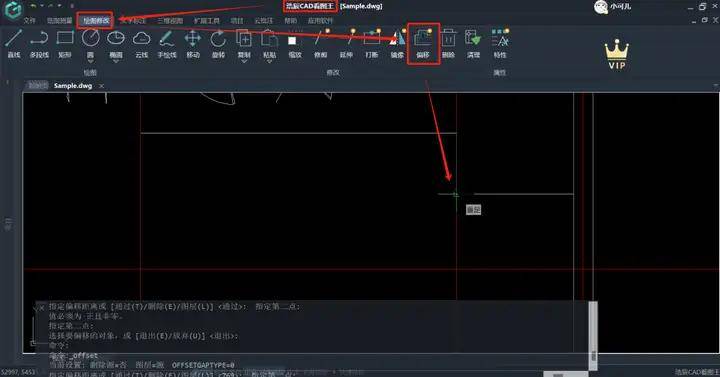720x377 pixels.
Task: Close the Sample.dwg document tab
Action: [x=101, y=86]
